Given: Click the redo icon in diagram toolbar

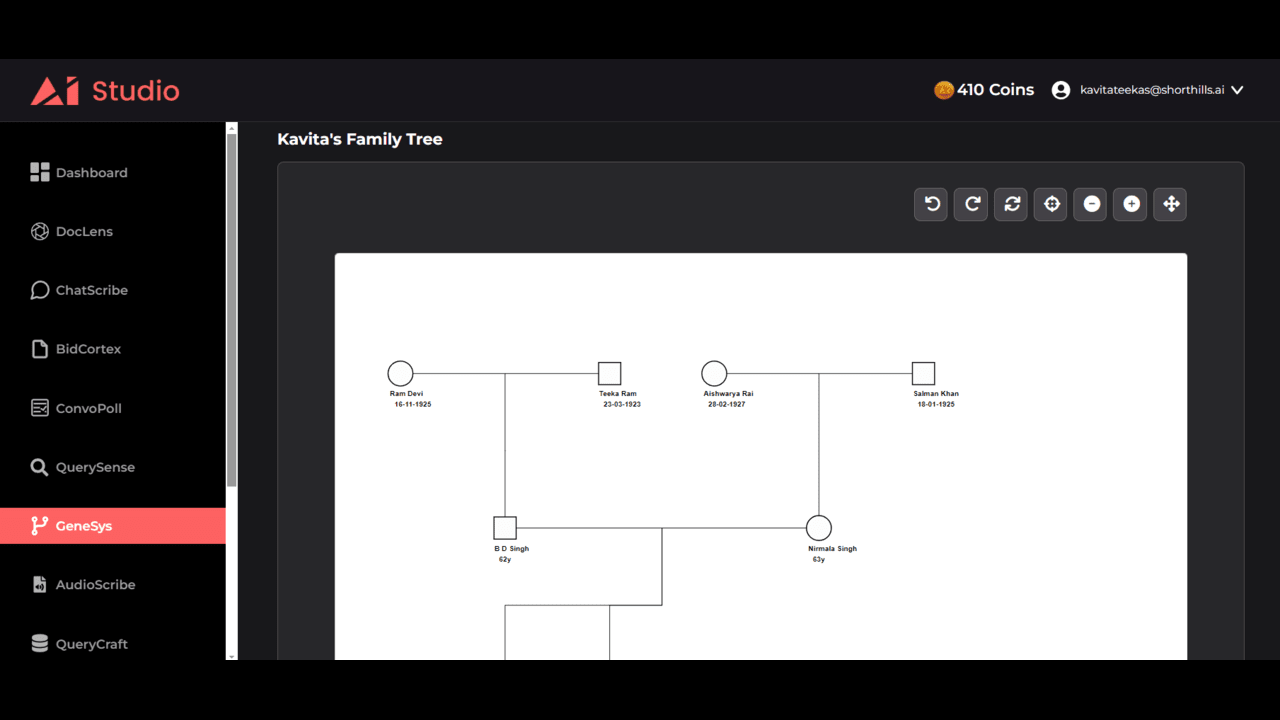Looking at the screenshot, I should click(971, 204).
